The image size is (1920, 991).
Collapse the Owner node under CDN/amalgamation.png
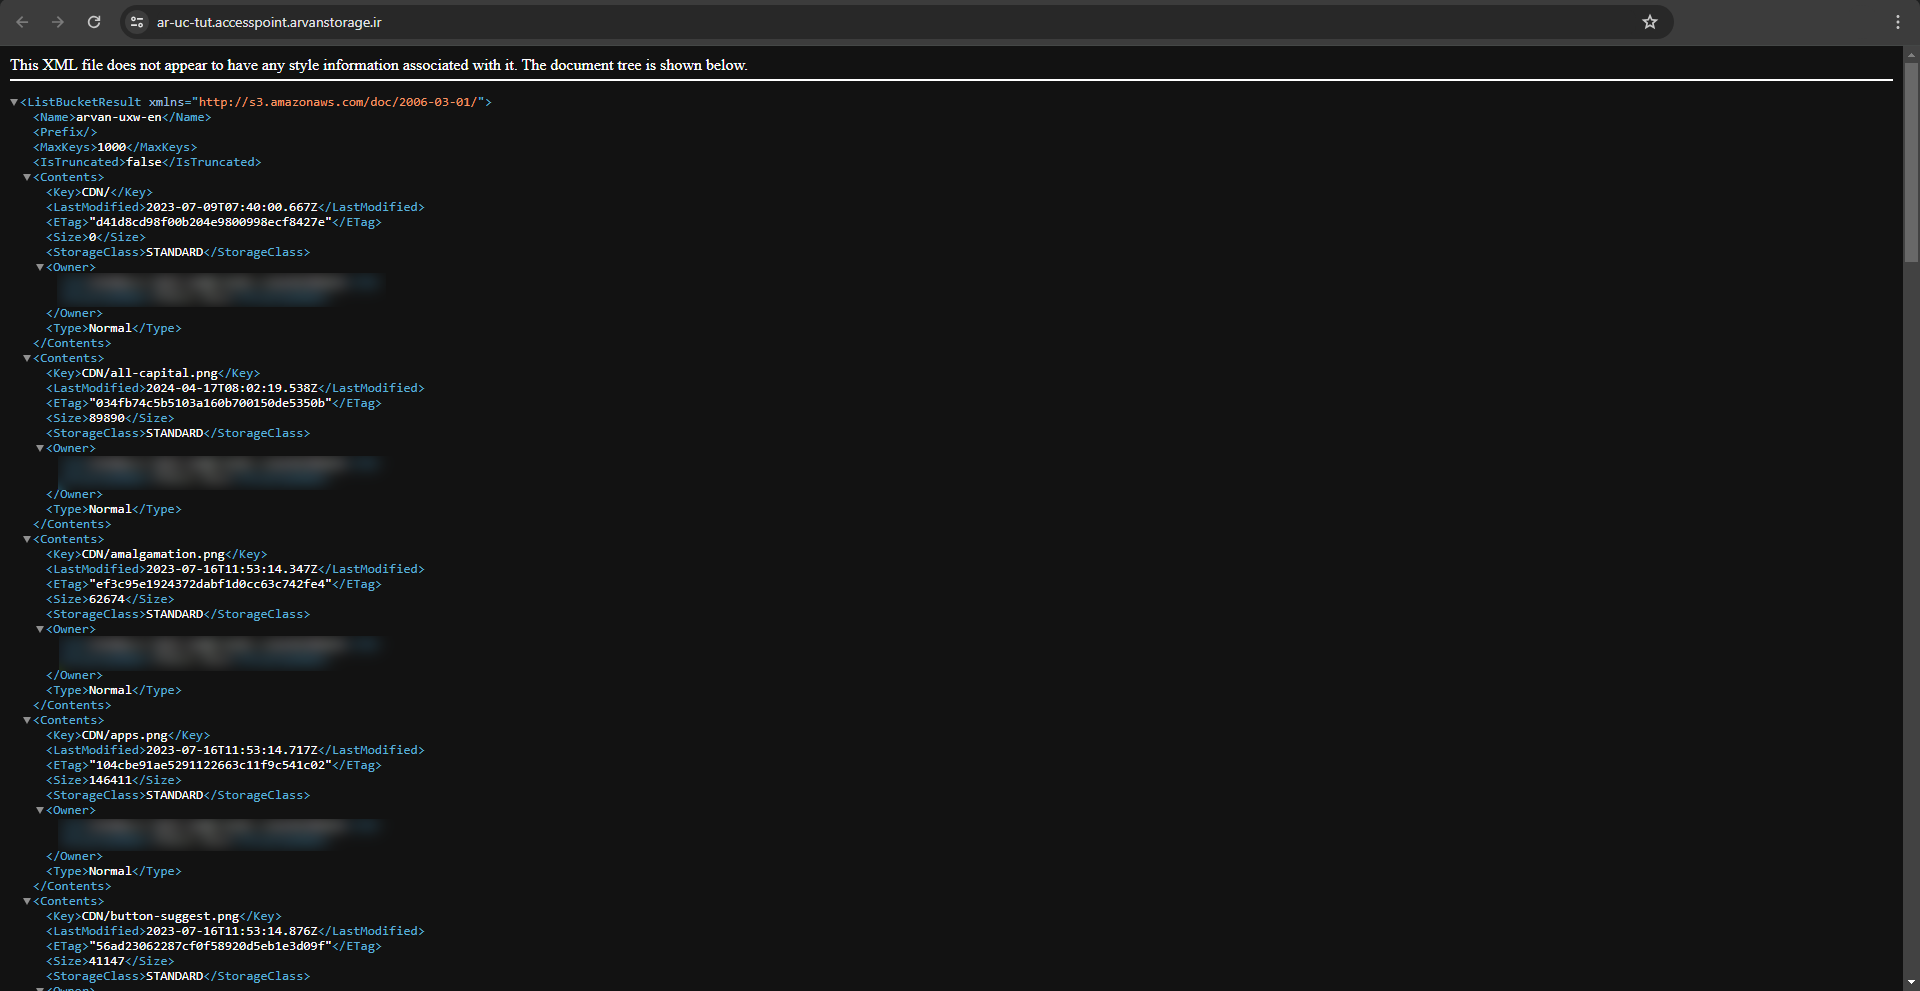pyautogui.click(x=40, y=630)
